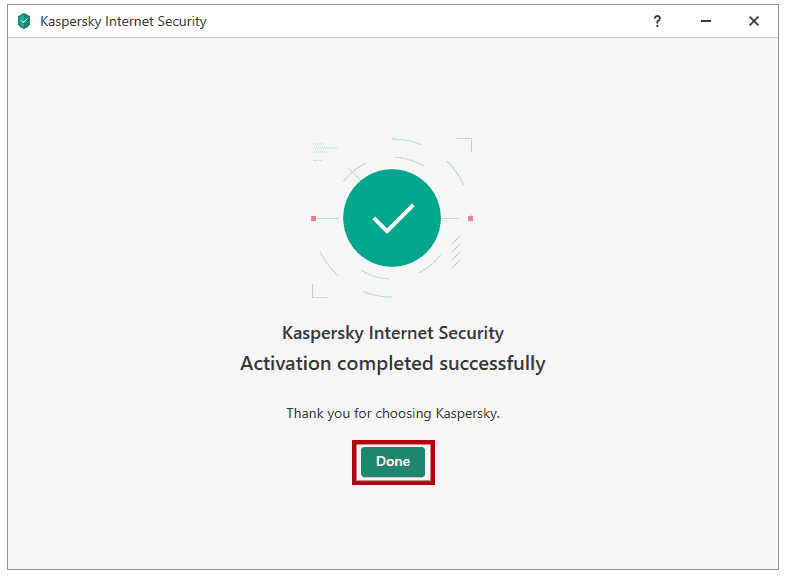
Task: Click the green success checkmark circle
Action: pos(392,218)
